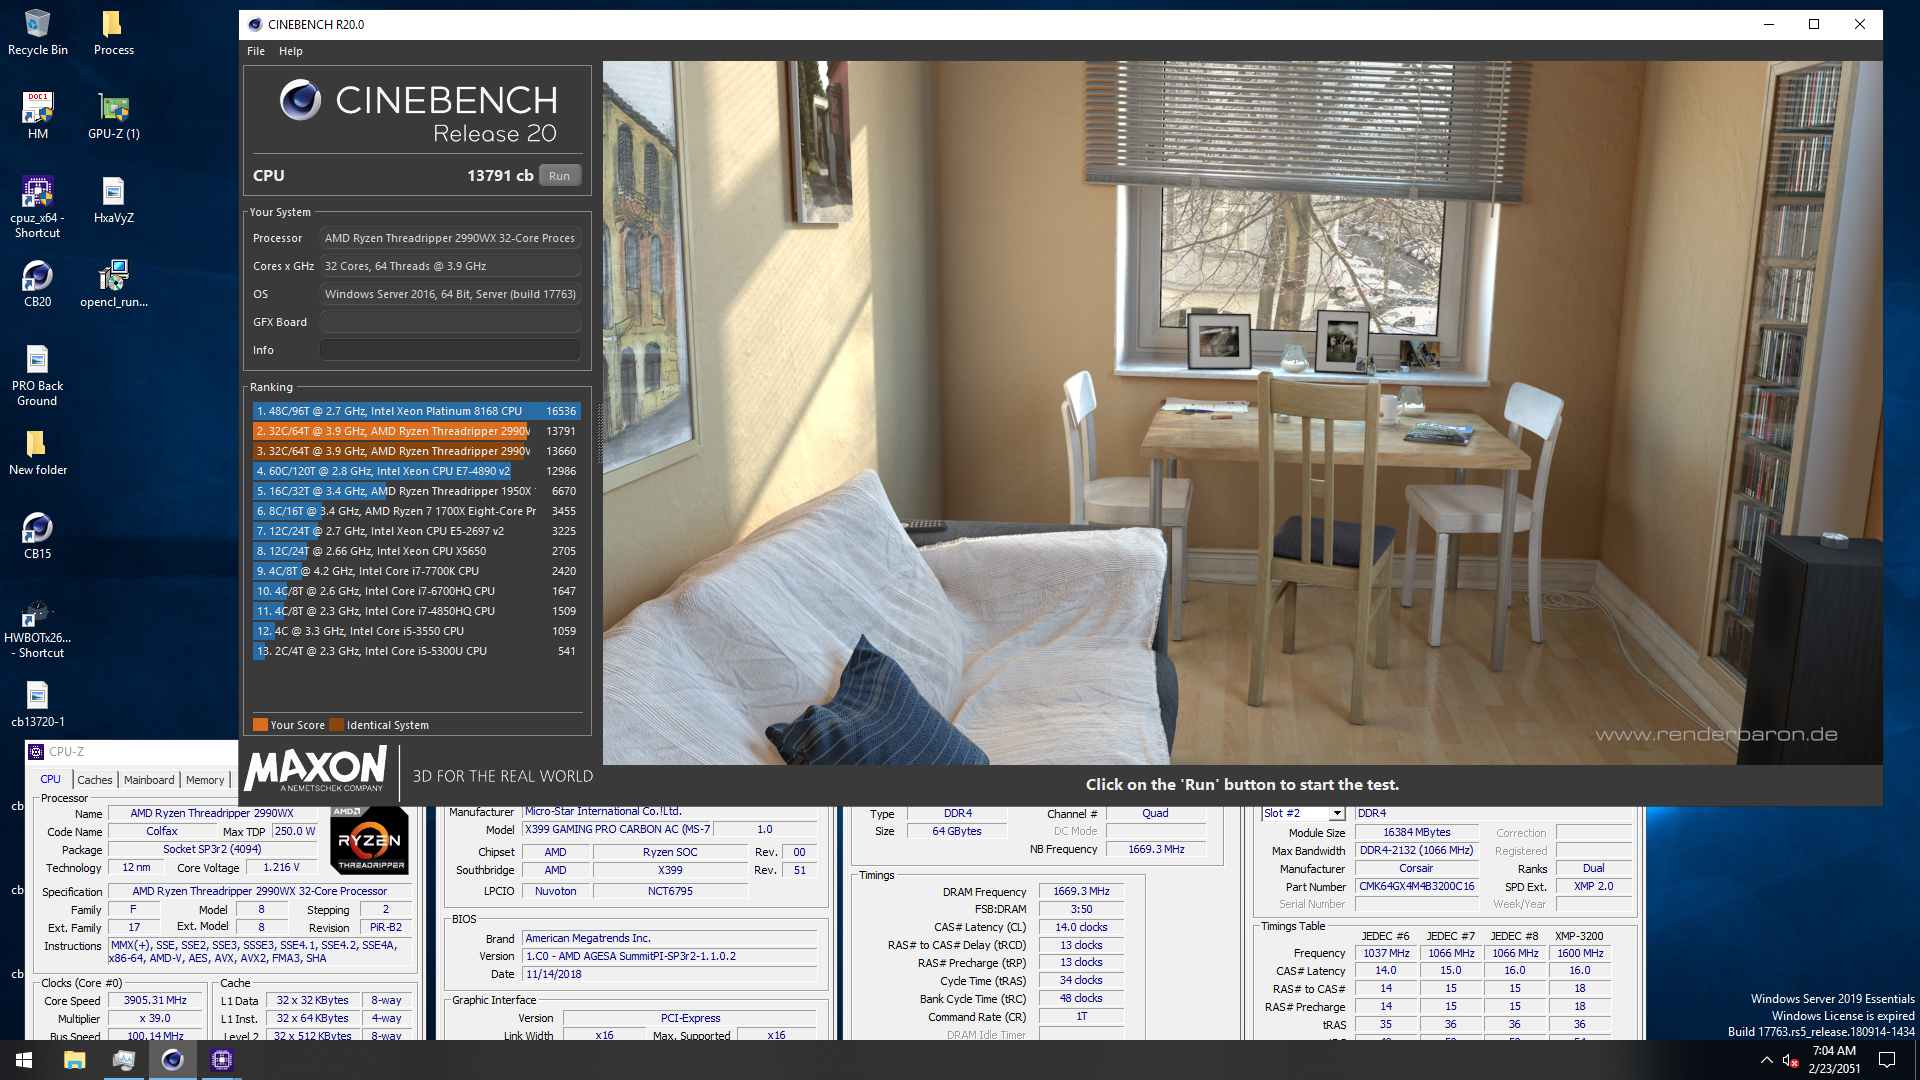Open the cb13720-1 file icon

click(x=37, y=703)
